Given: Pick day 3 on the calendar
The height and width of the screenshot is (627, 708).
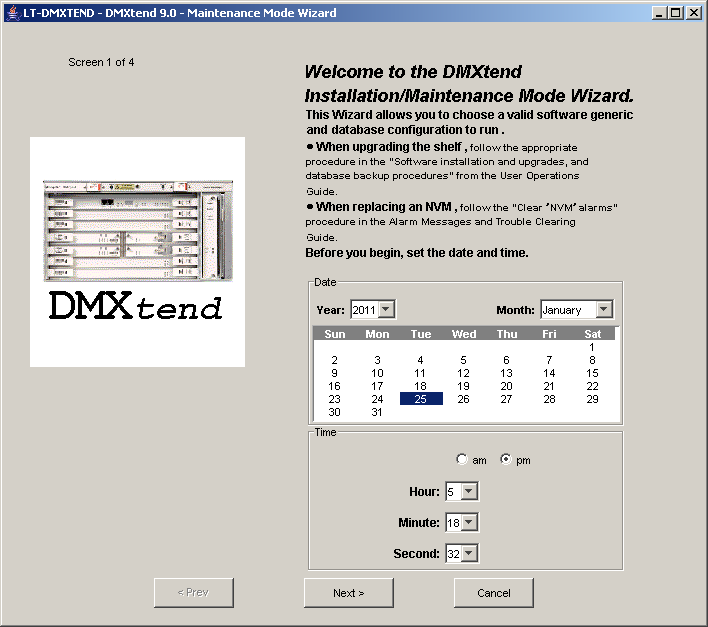Looking at the screenshot, I should 377,360.
